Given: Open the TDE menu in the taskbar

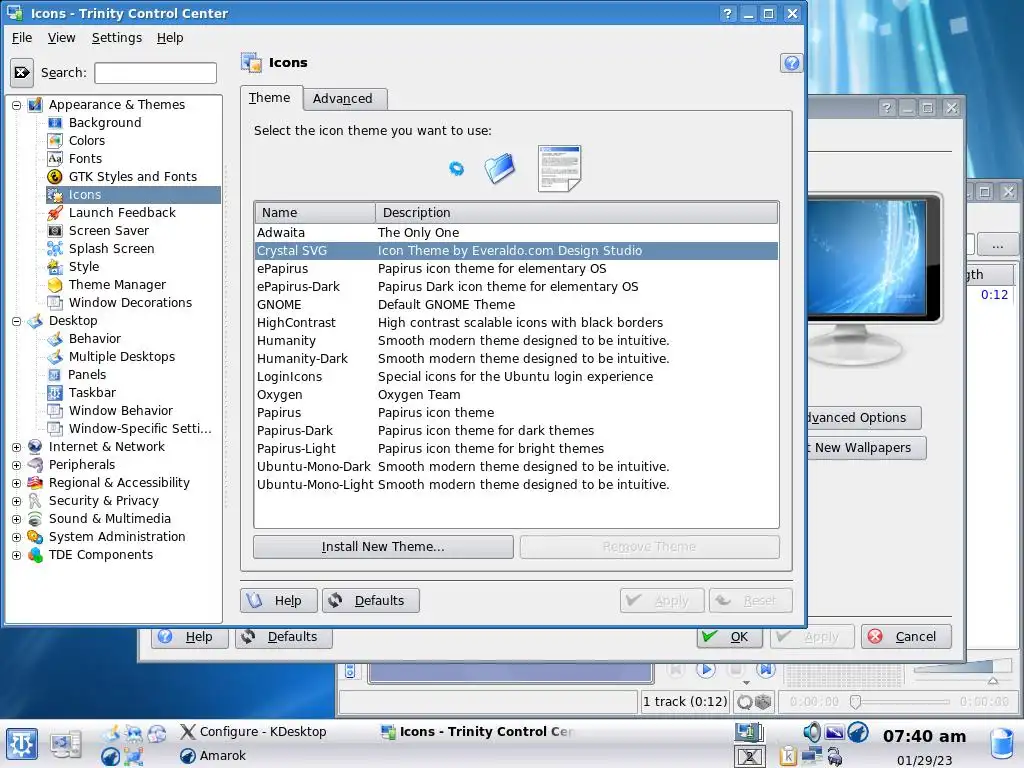Looking at the screenshot, I should tap(22, 744).
